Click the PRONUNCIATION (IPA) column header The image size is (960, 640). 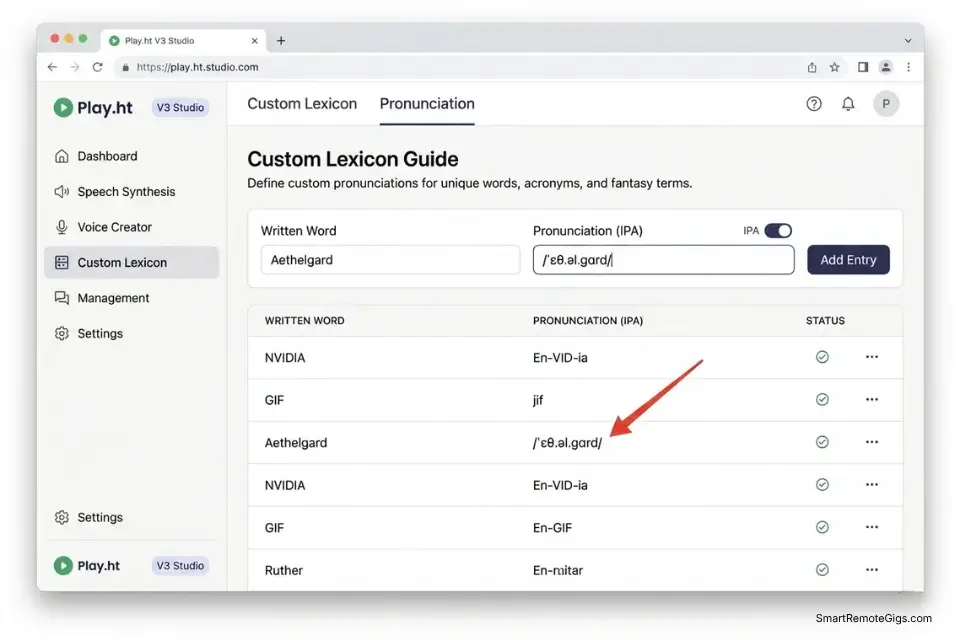click(588, 321)
